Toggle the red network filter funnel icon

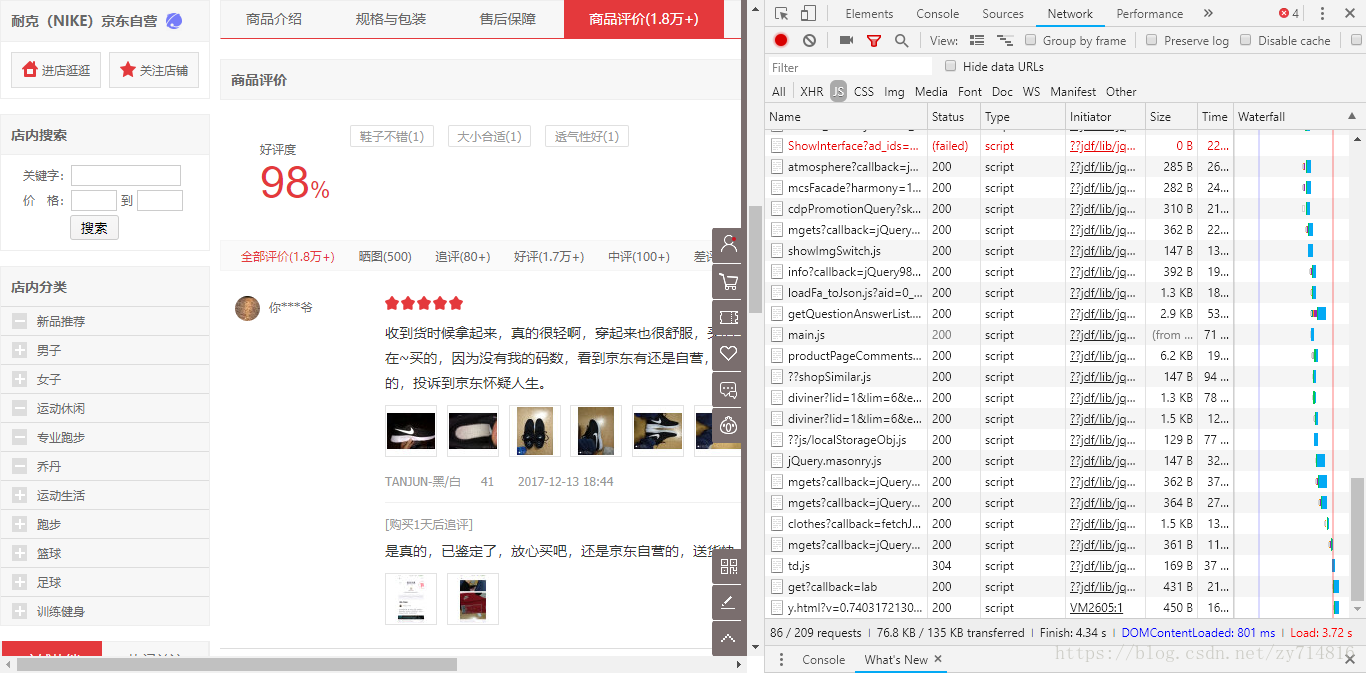pos(874,41)
